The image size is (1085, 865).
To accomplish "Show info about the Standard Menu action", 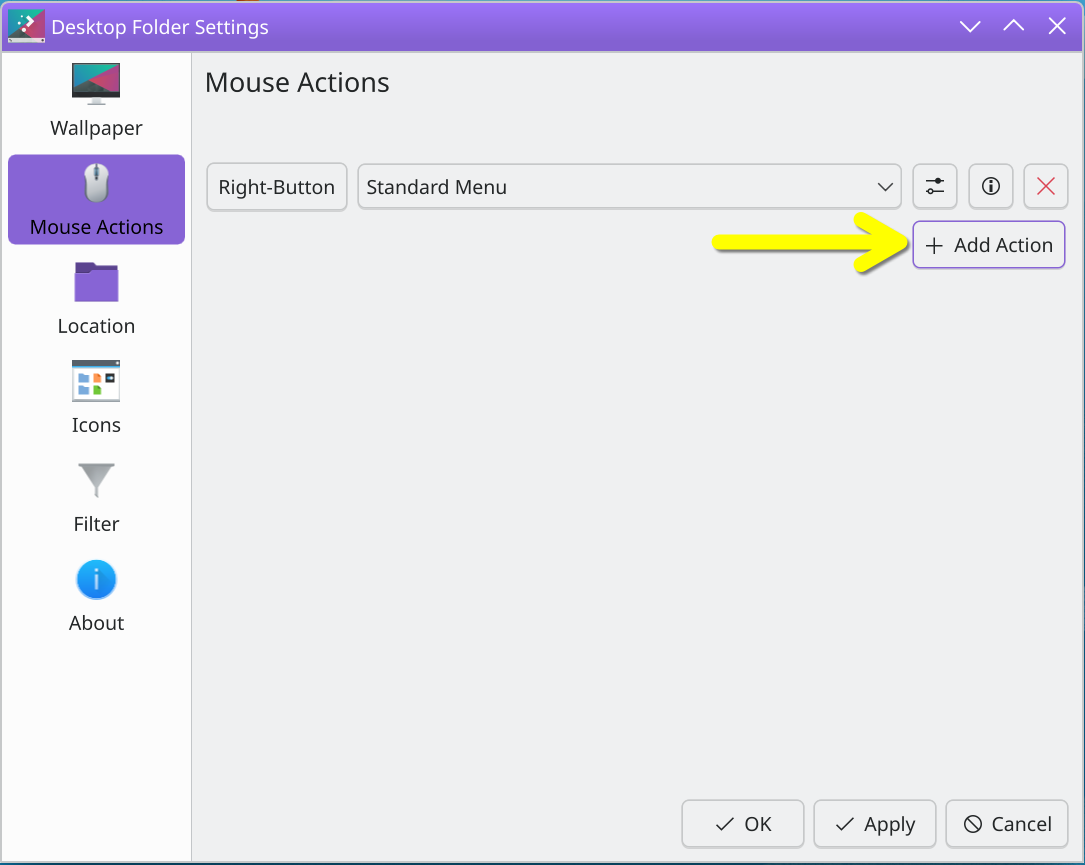I will point(991,186).
